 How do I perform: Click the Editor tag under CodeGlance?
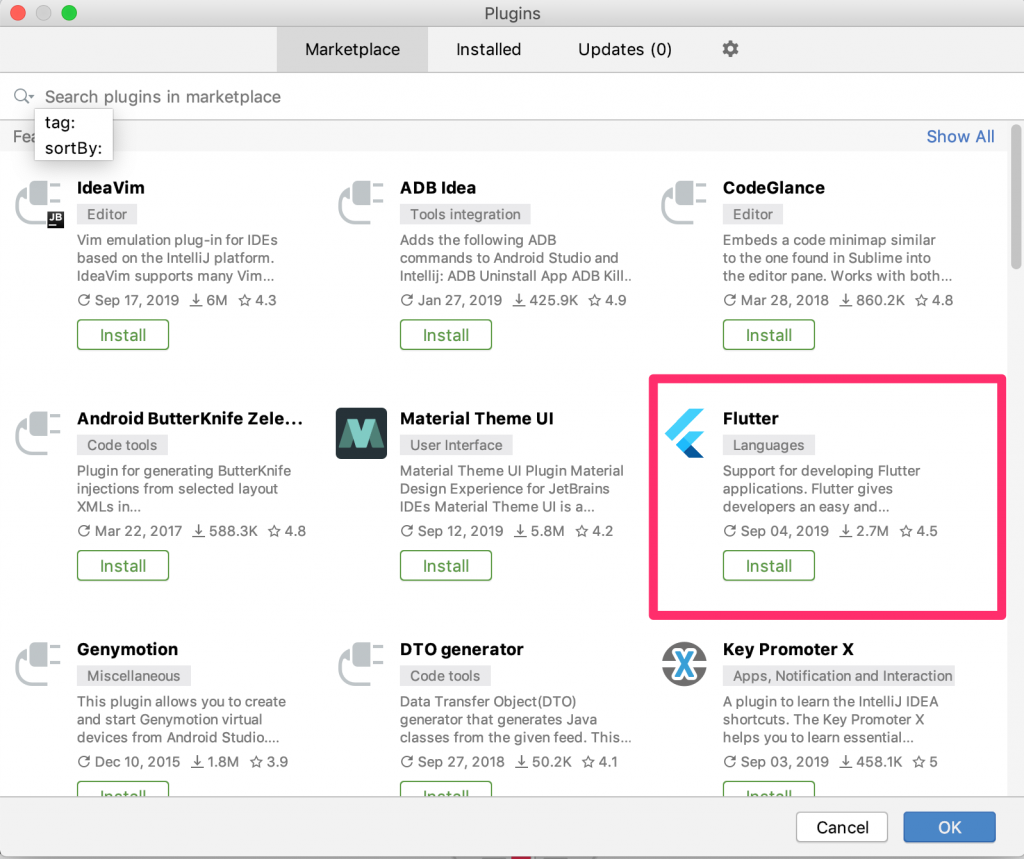click(x=753, y=214)
